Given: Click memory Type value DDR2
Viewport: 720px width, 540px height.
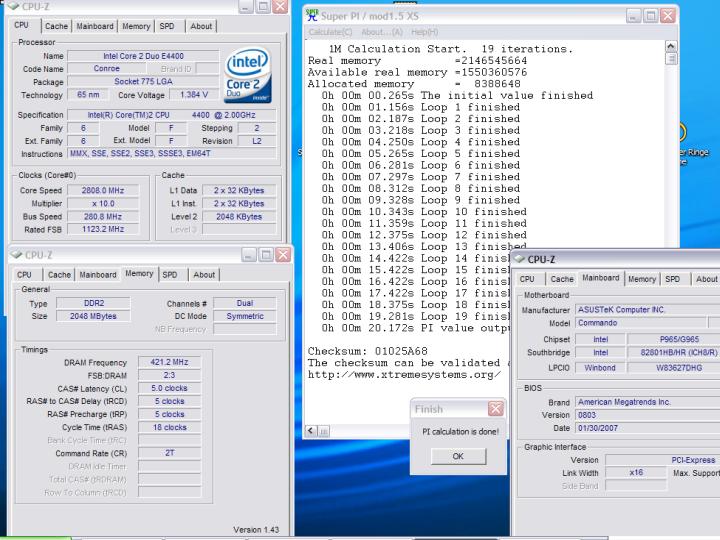Looking at the screenshot, I should point(94,303).
